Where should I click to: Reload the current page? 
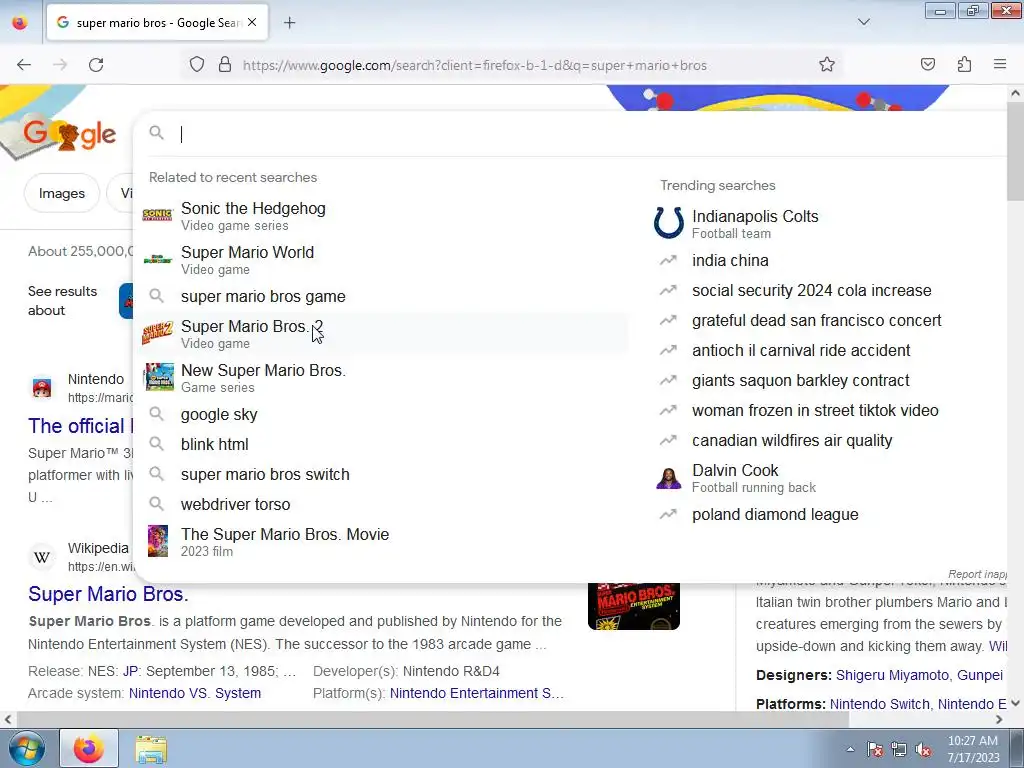click(96, 65)
